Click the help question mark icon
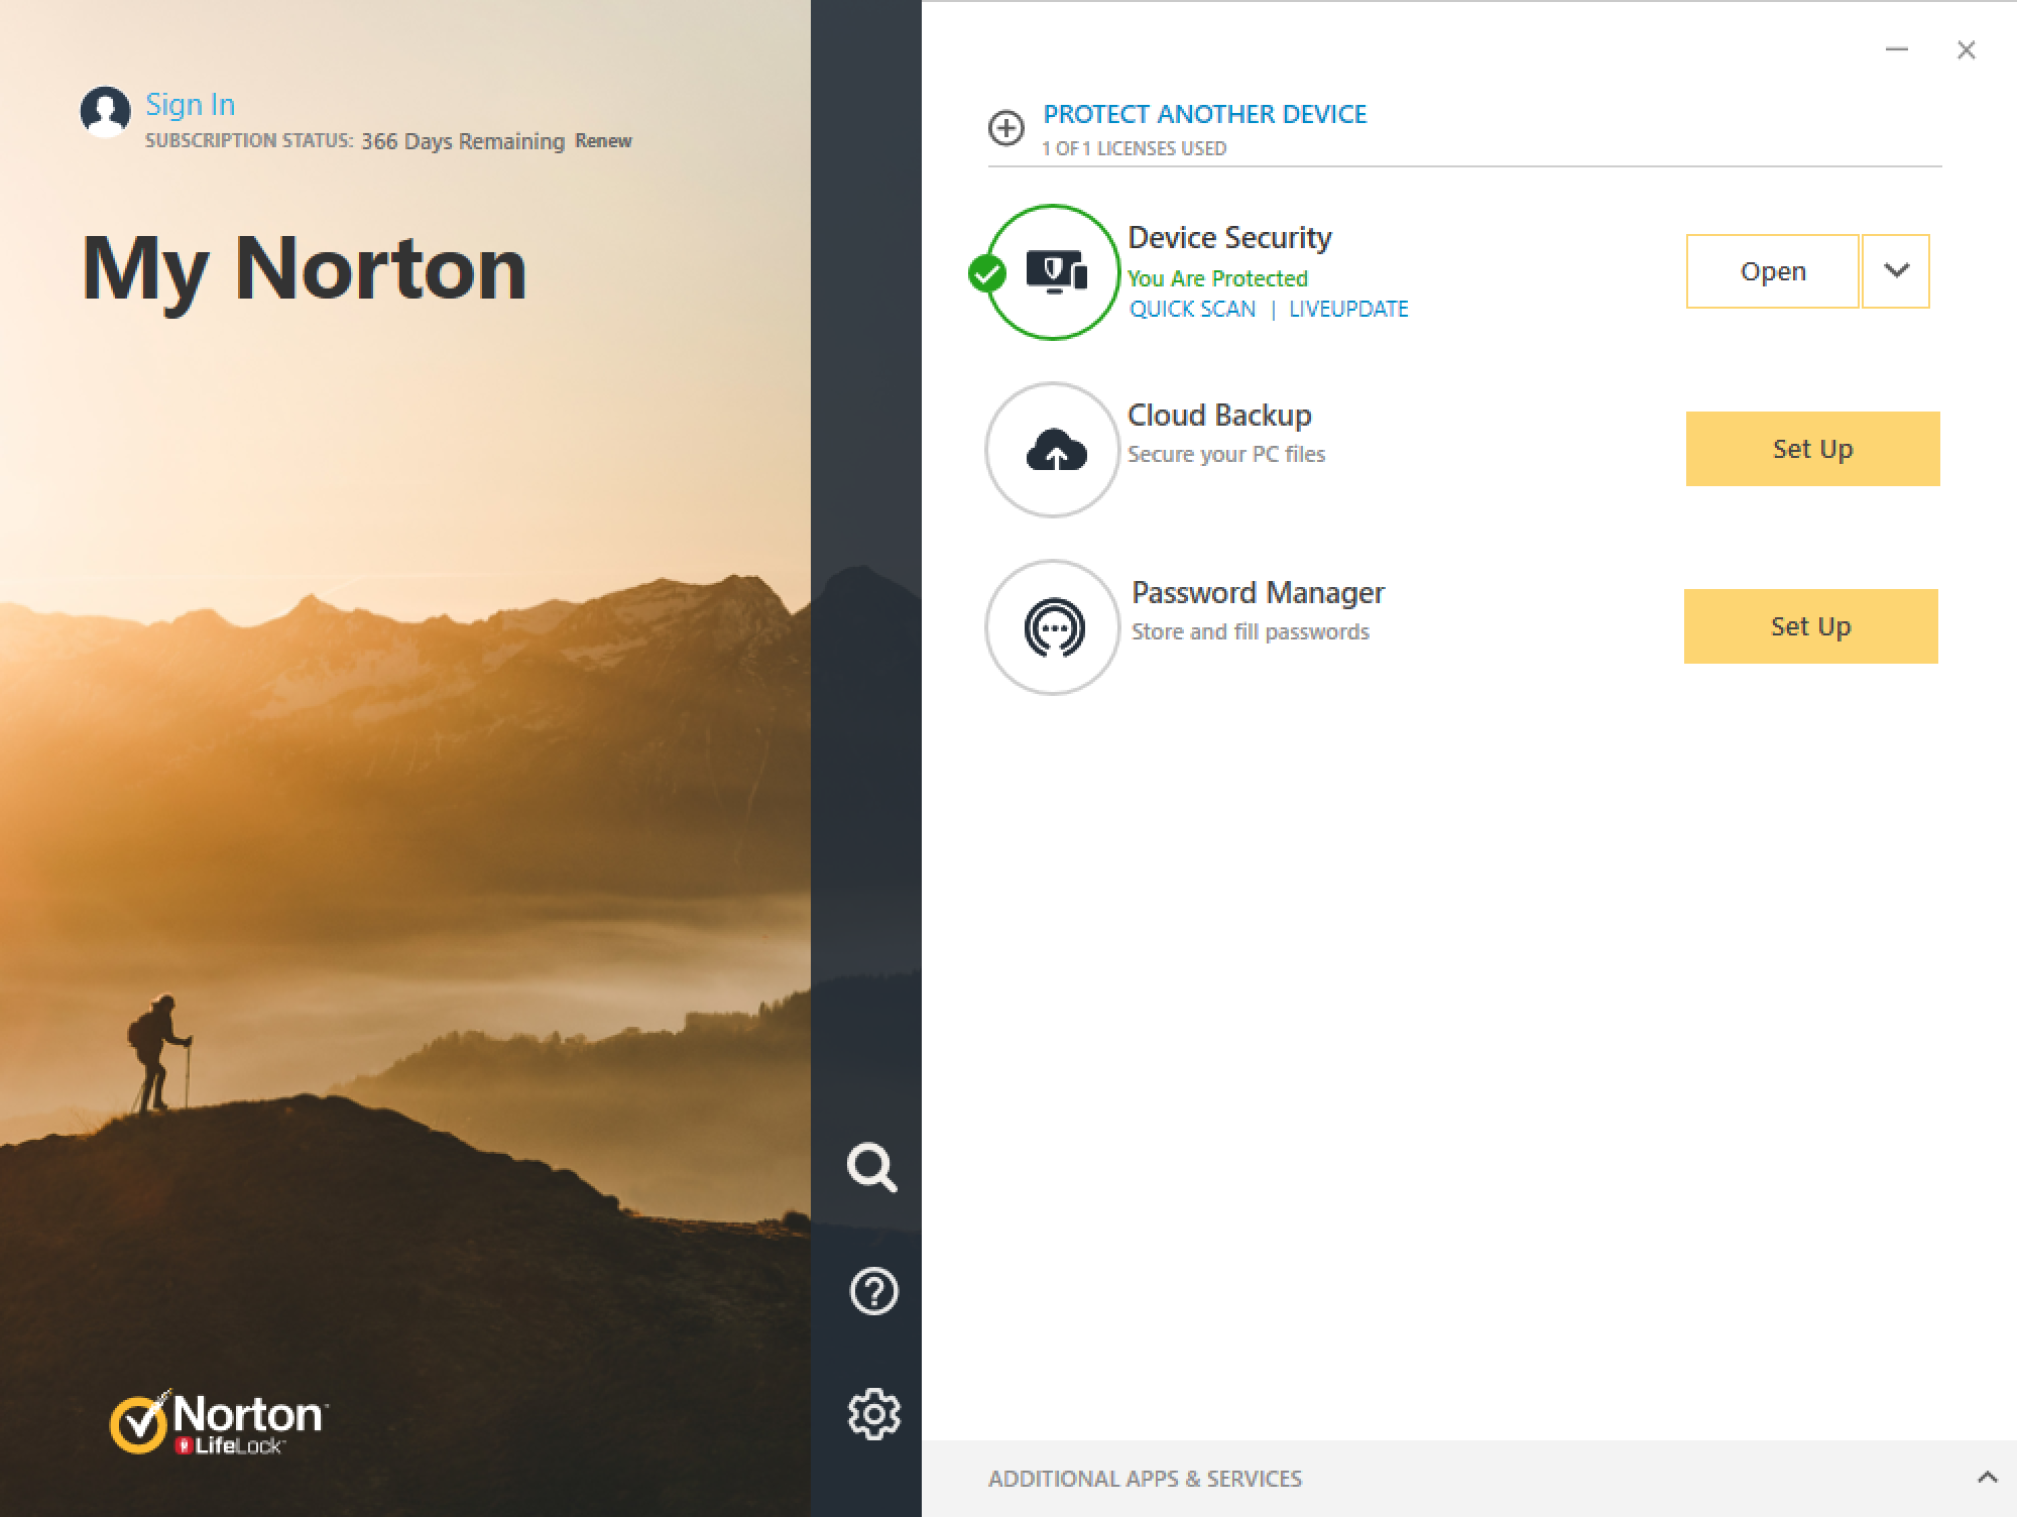Image resolution: width=2017 pixels, height=1517 pixels. click(873, 1291)
